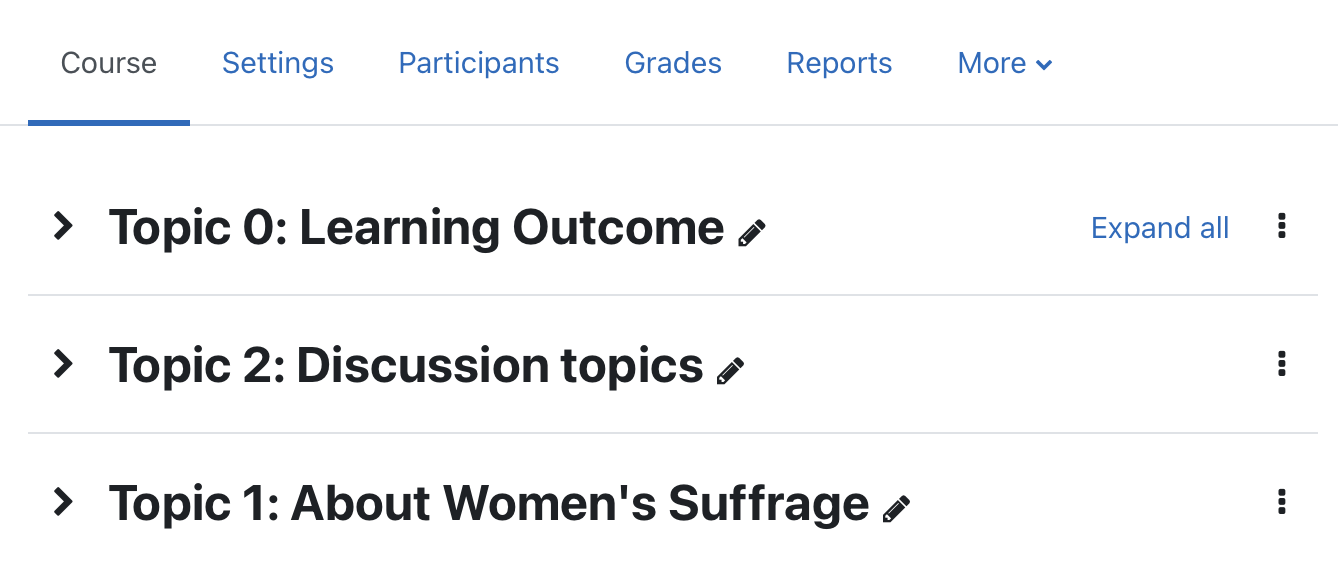Viewport: 1338px width, 568px height.
Task: Open the Topic 0: Learning Outcome title
Action: point(416,228)
